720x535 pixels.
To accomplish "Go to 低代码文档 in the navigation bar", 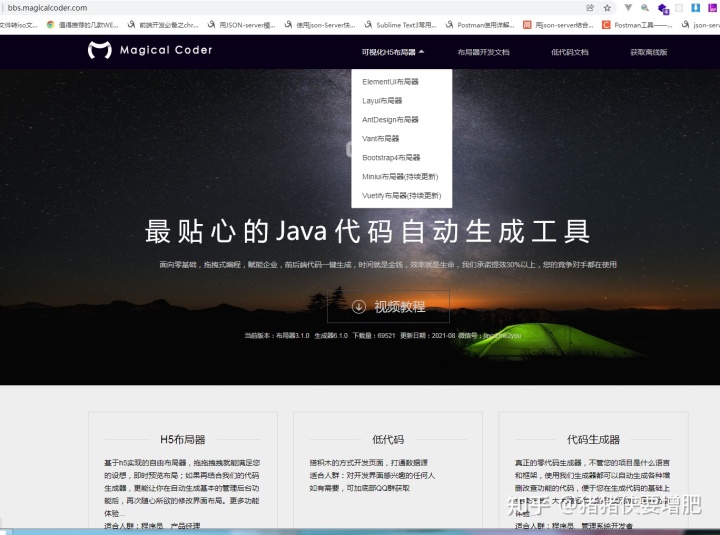I will [x=570, y=52].
